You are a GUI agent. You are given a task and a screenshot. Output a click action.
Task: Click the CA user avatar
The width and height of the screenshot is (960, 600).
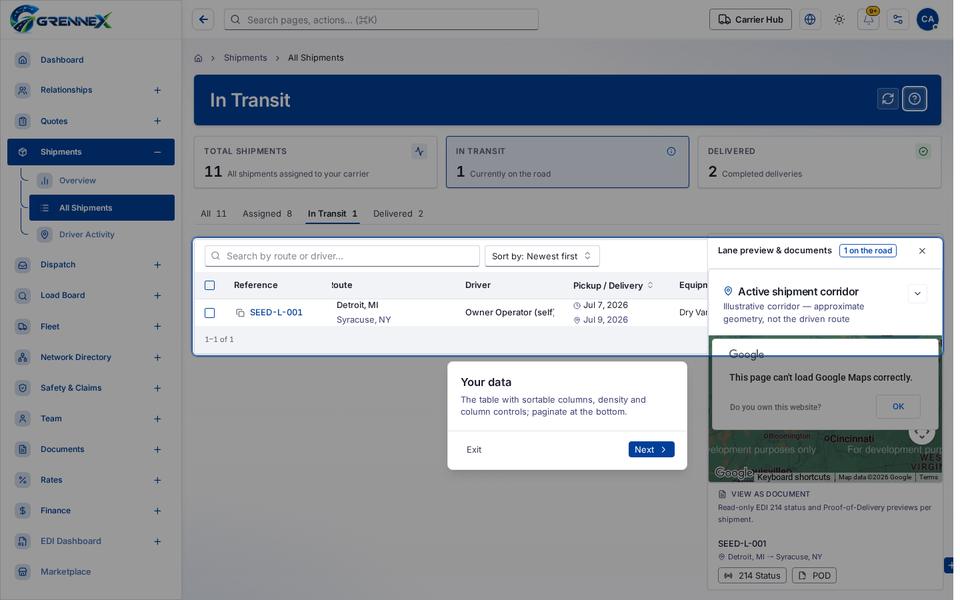[927, 20]
